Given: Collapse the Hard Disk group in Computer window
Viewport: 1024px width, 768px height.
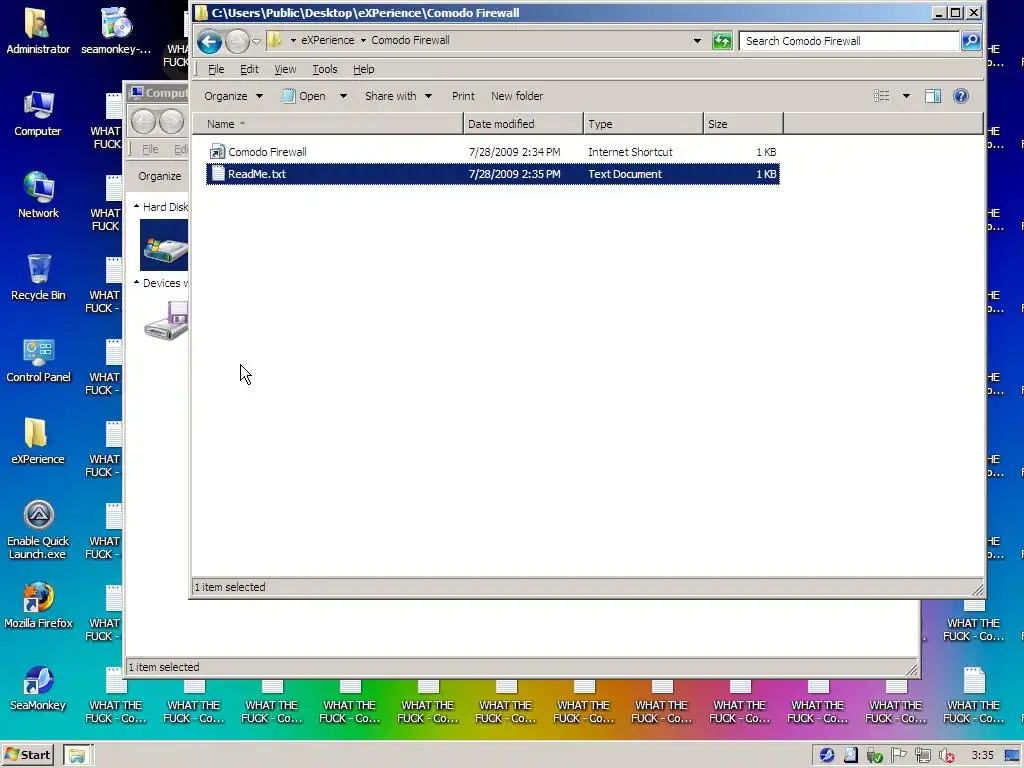Looking at the screenshot, I should coord(136,207).
